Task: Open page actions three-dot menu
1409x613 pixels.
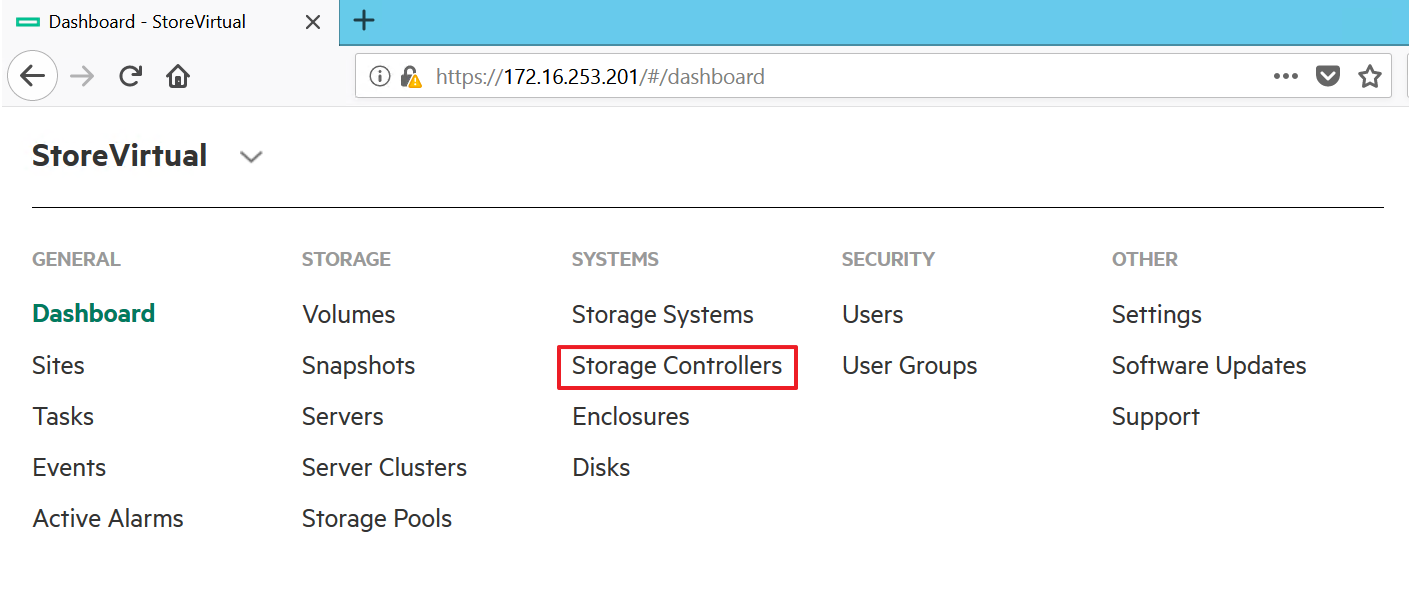Action: 1286,76
